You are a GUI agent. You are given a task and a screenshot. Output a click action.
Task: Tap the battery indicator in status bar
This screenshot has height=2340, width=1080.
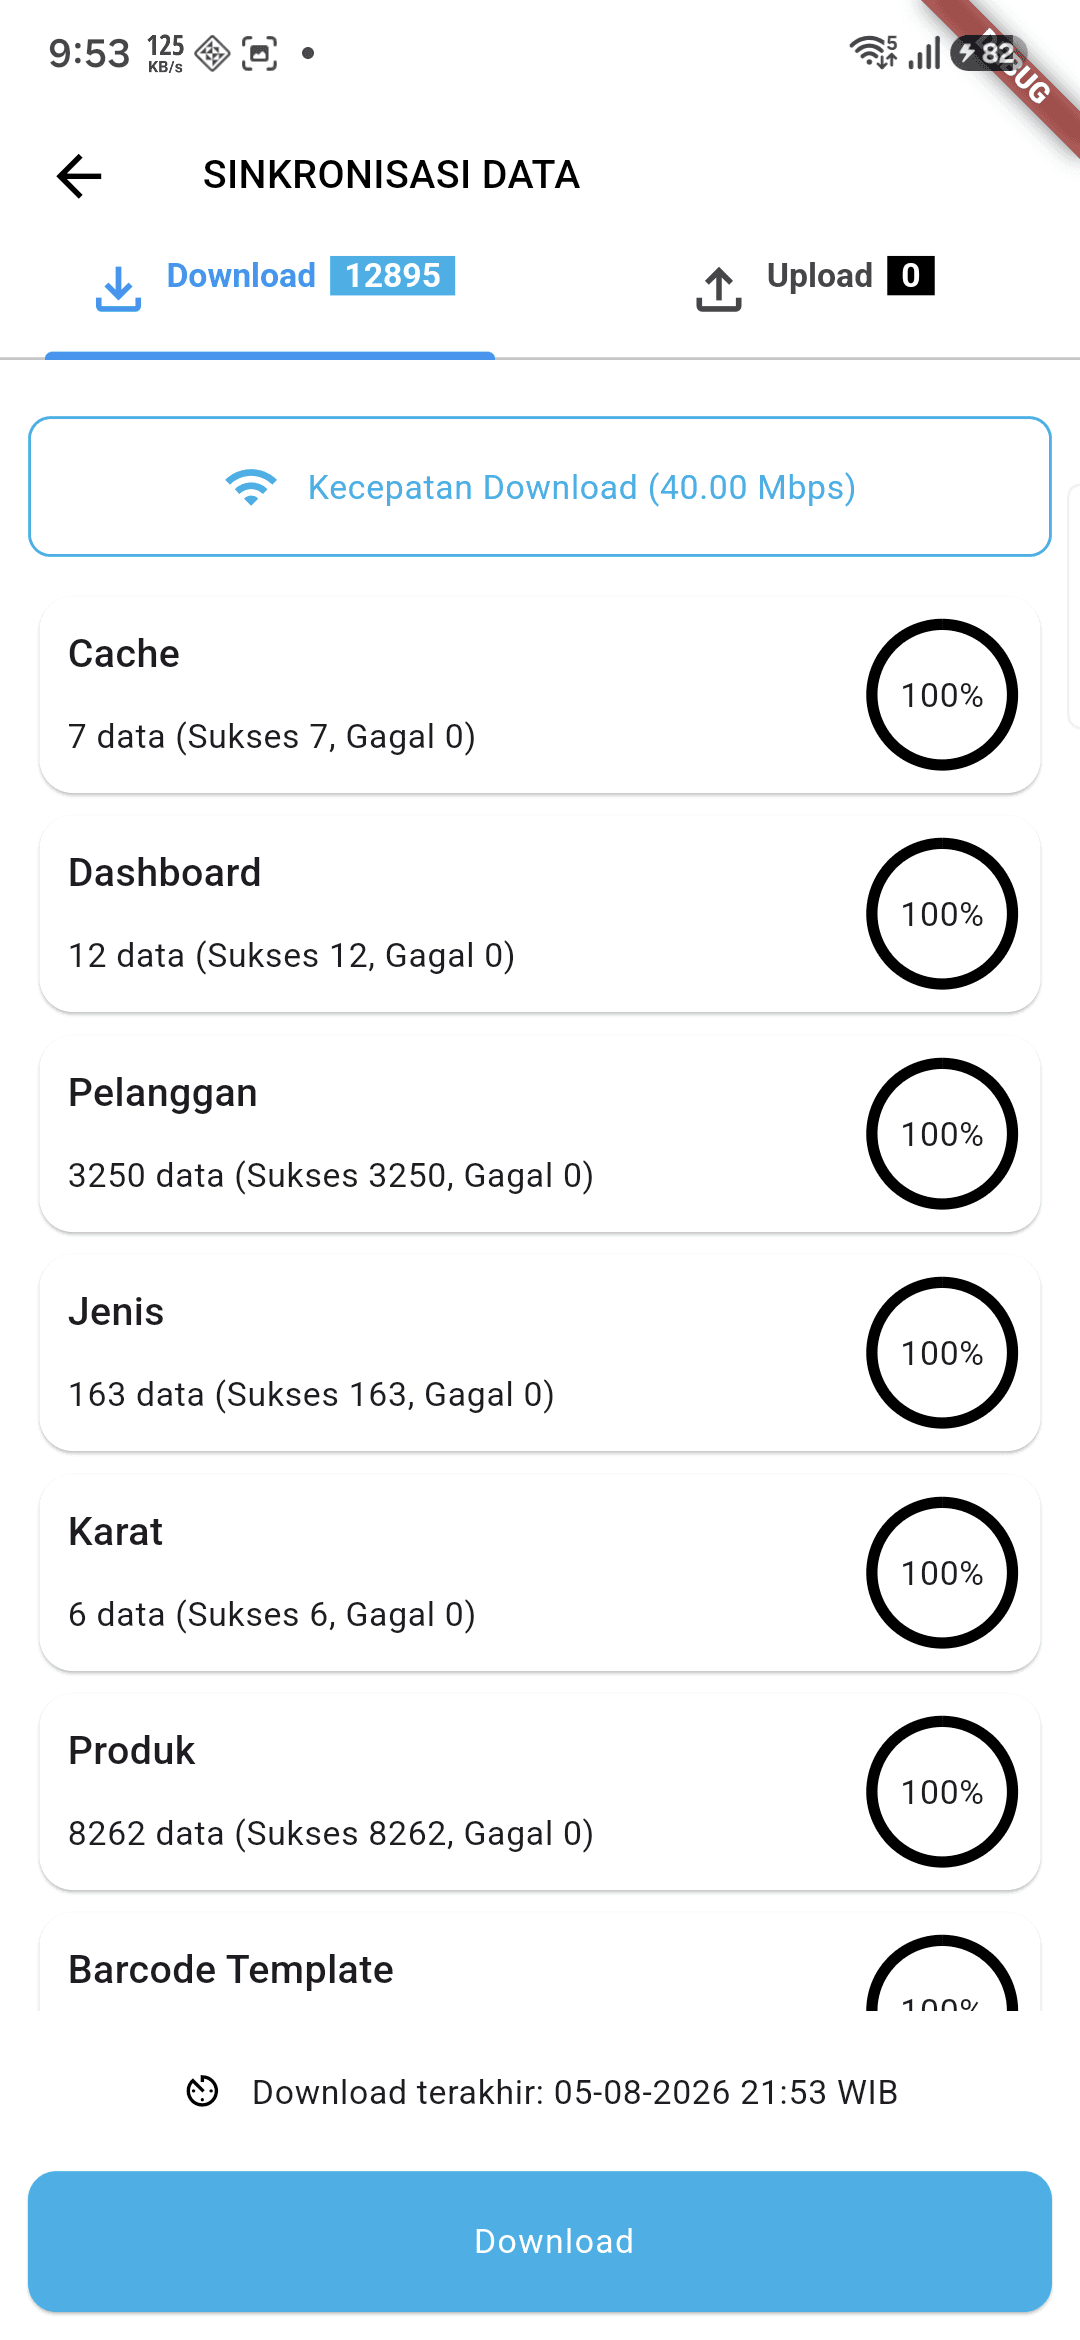pyautogui.click(x=988, y=52)
